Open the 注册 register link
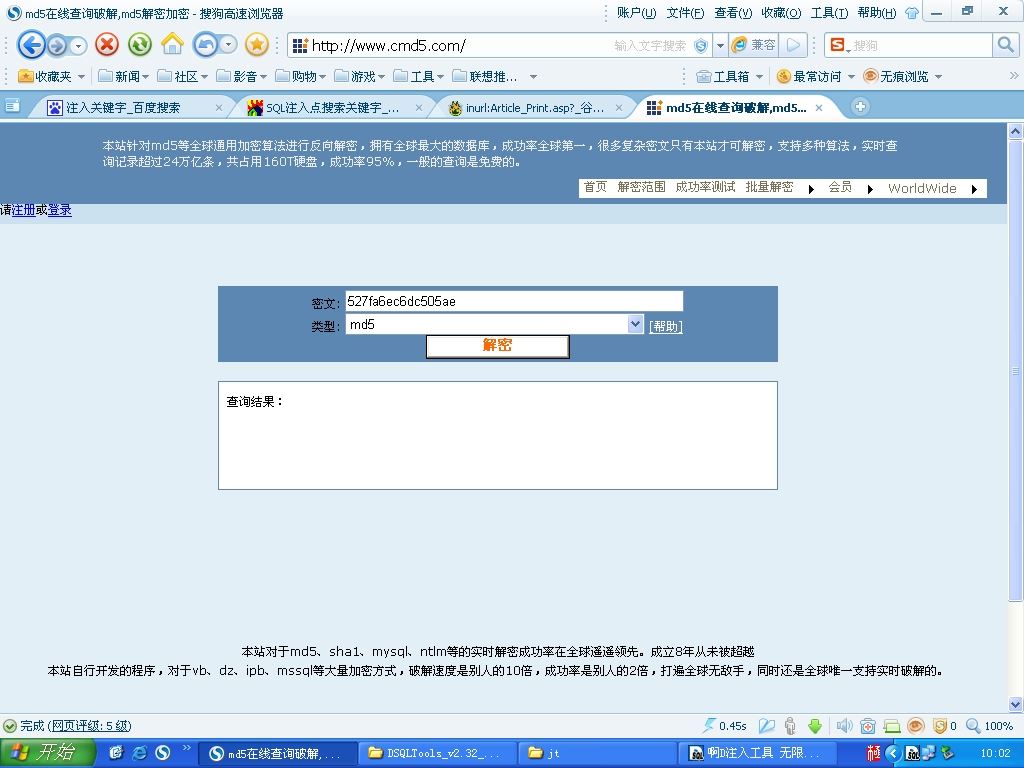Image resolution: width=1024 pixels, height=768 pixels. [24, 210]
